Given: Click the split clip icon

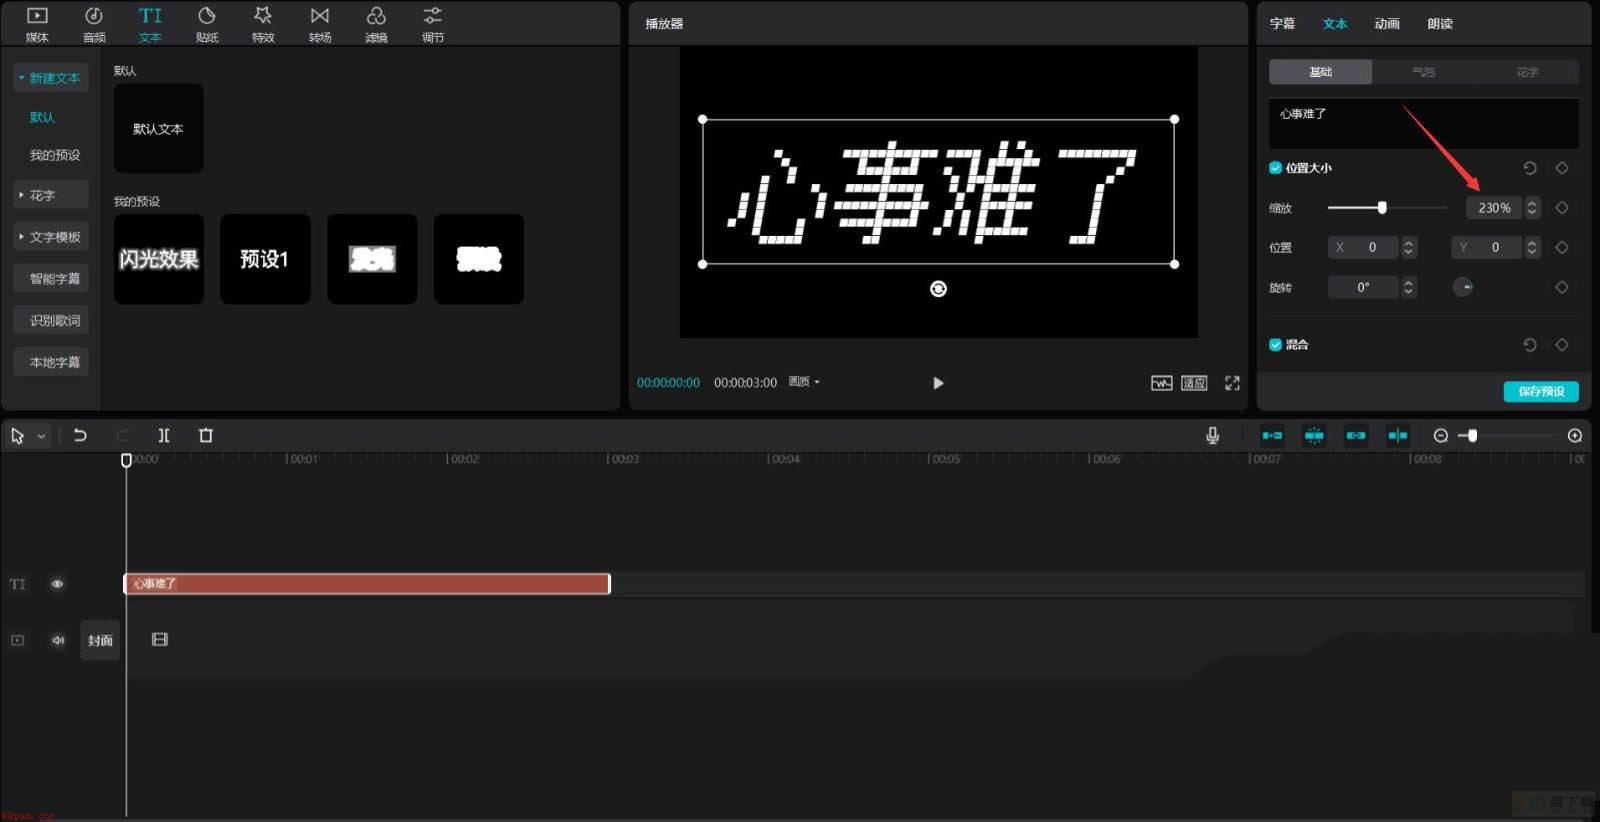Looking at the screenshot, I should point(164,435).
